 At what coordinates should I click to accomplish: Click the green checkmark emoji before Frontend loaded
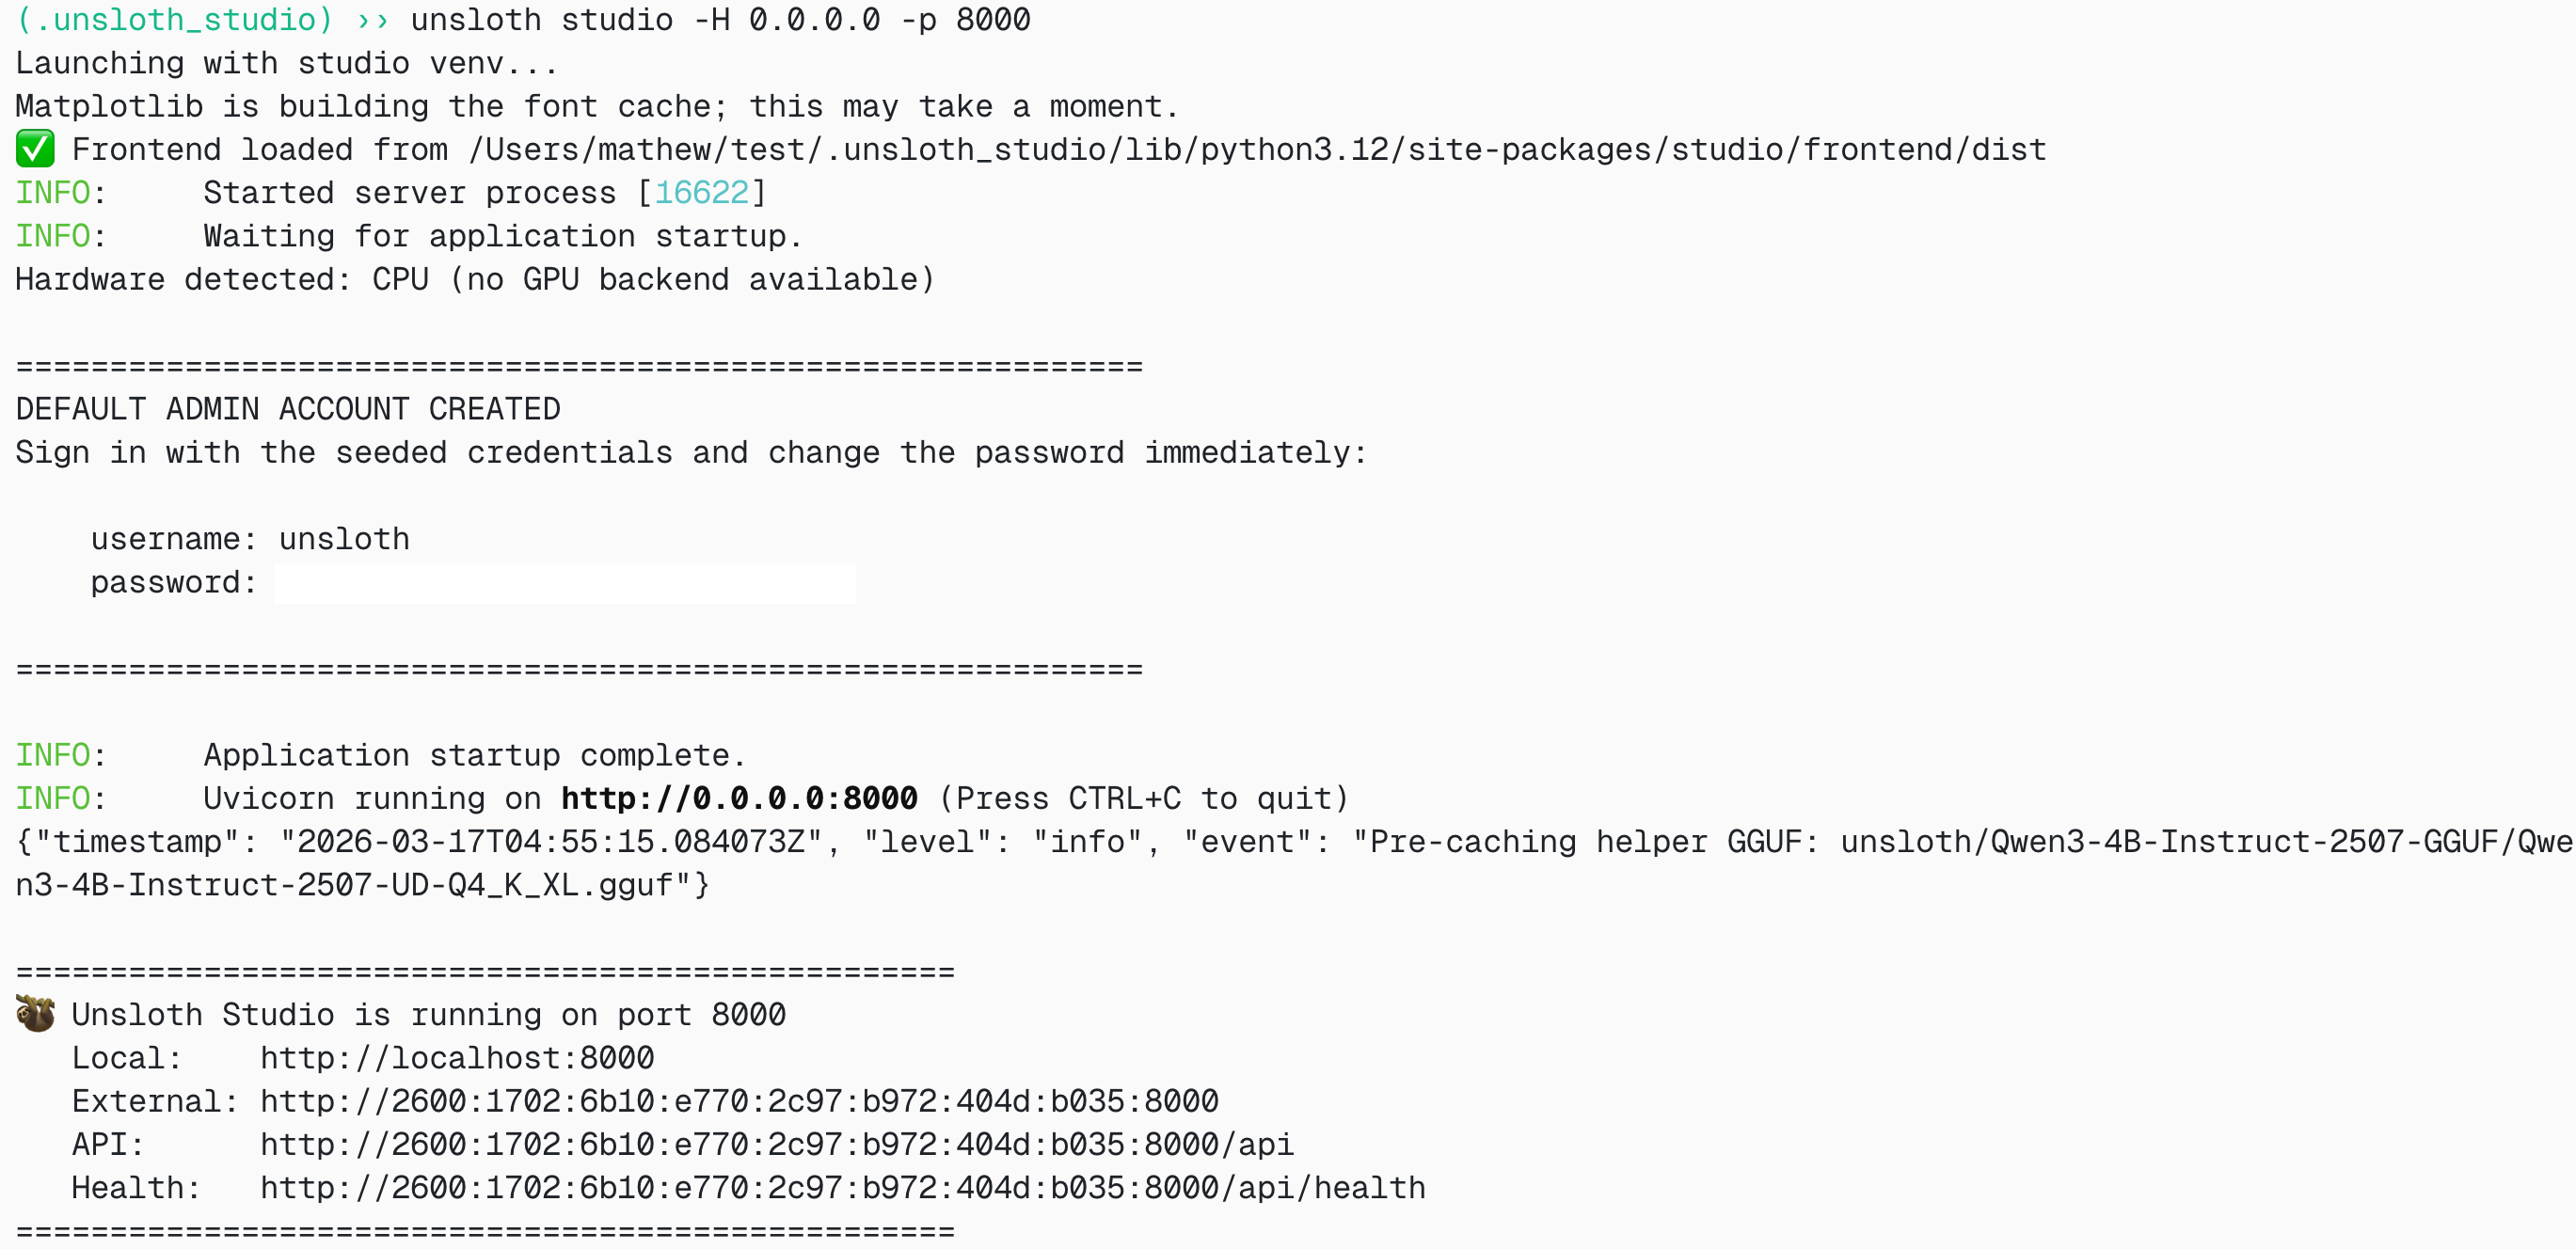point(35,150)
